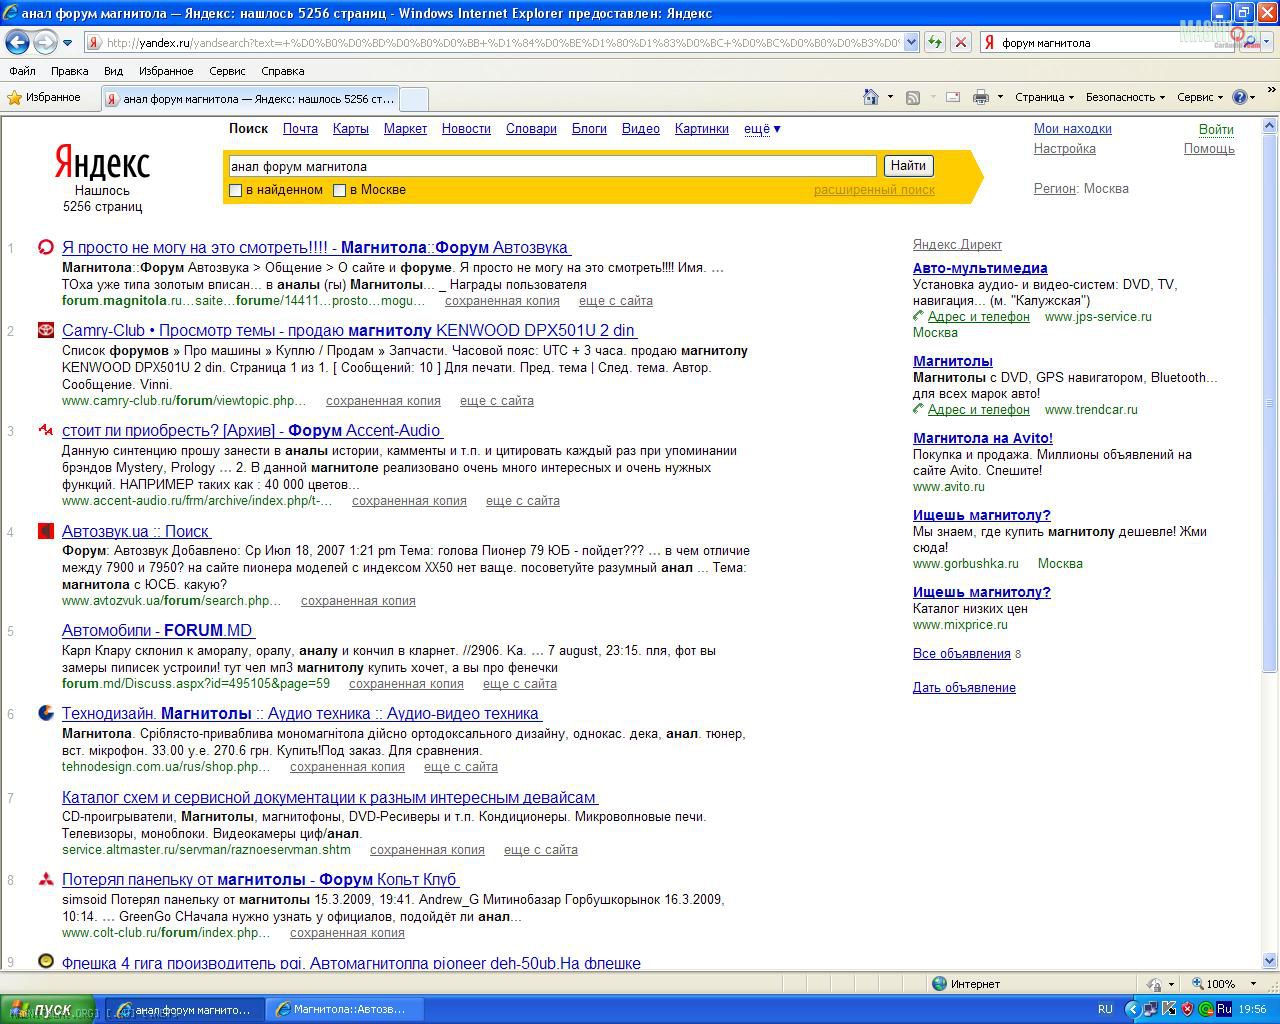Click the Яндекс logo
This screenshot has width=1280, height=1024.
click(102, 162)
